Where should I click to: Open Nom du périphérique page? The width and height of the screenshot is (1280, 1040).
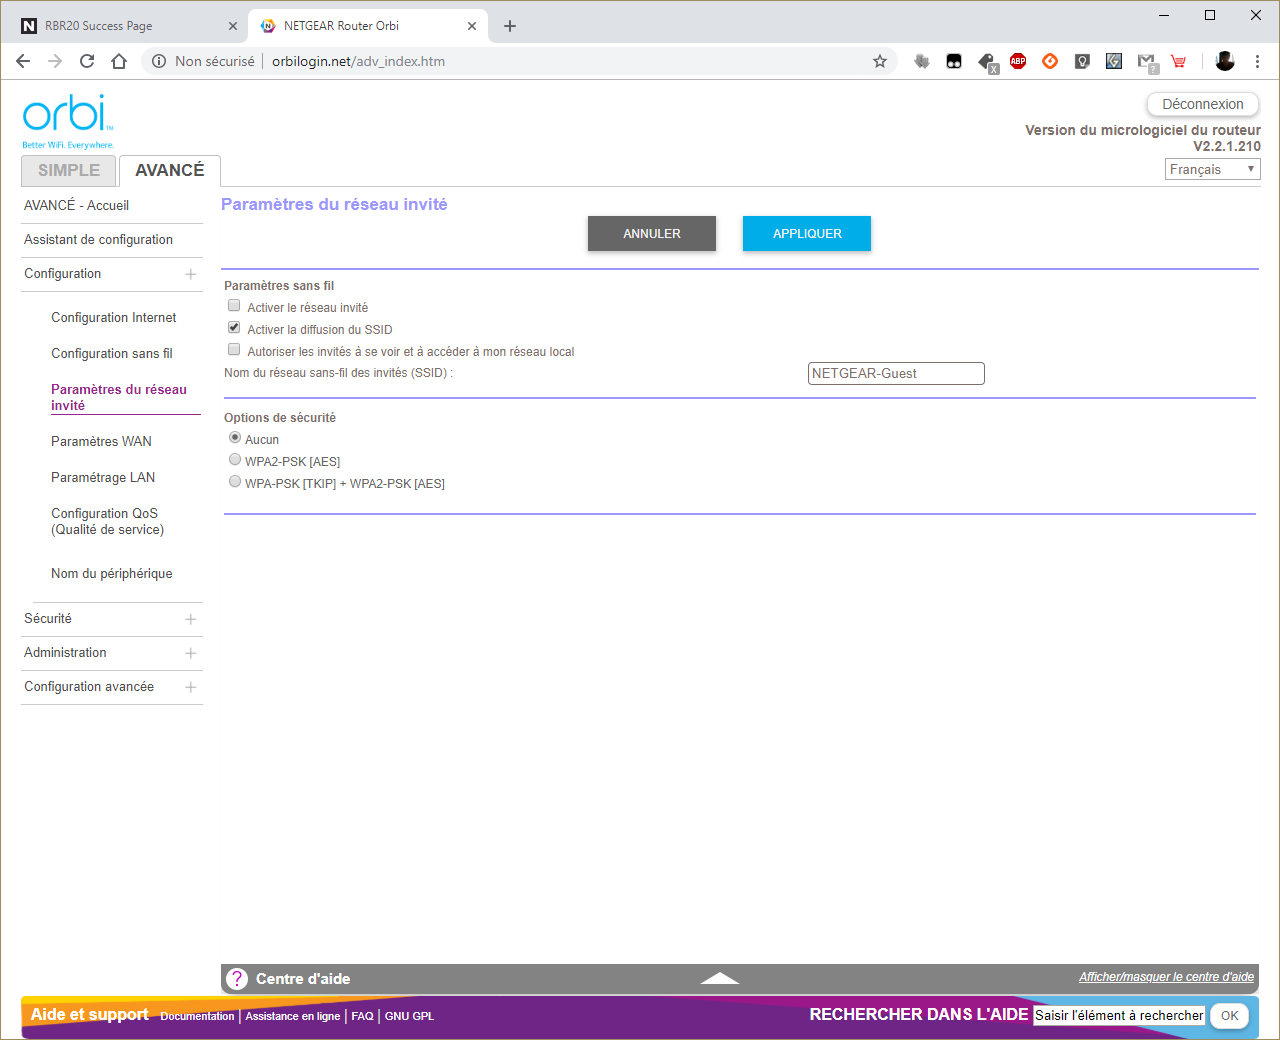[x=112, y=574]
